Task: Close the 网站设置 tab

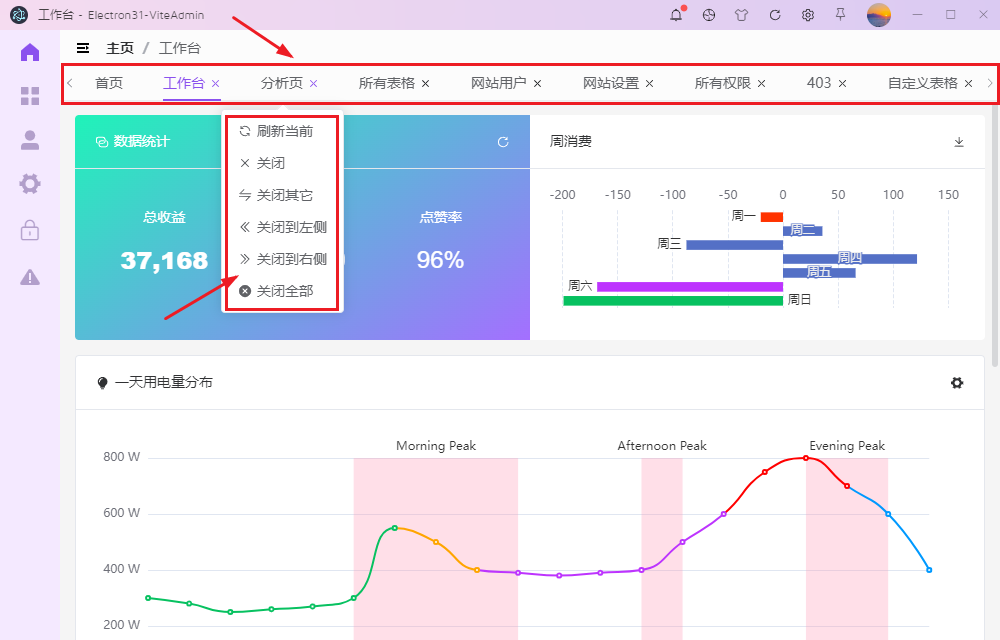Action: pyautogui.click(x=649, y=84)
